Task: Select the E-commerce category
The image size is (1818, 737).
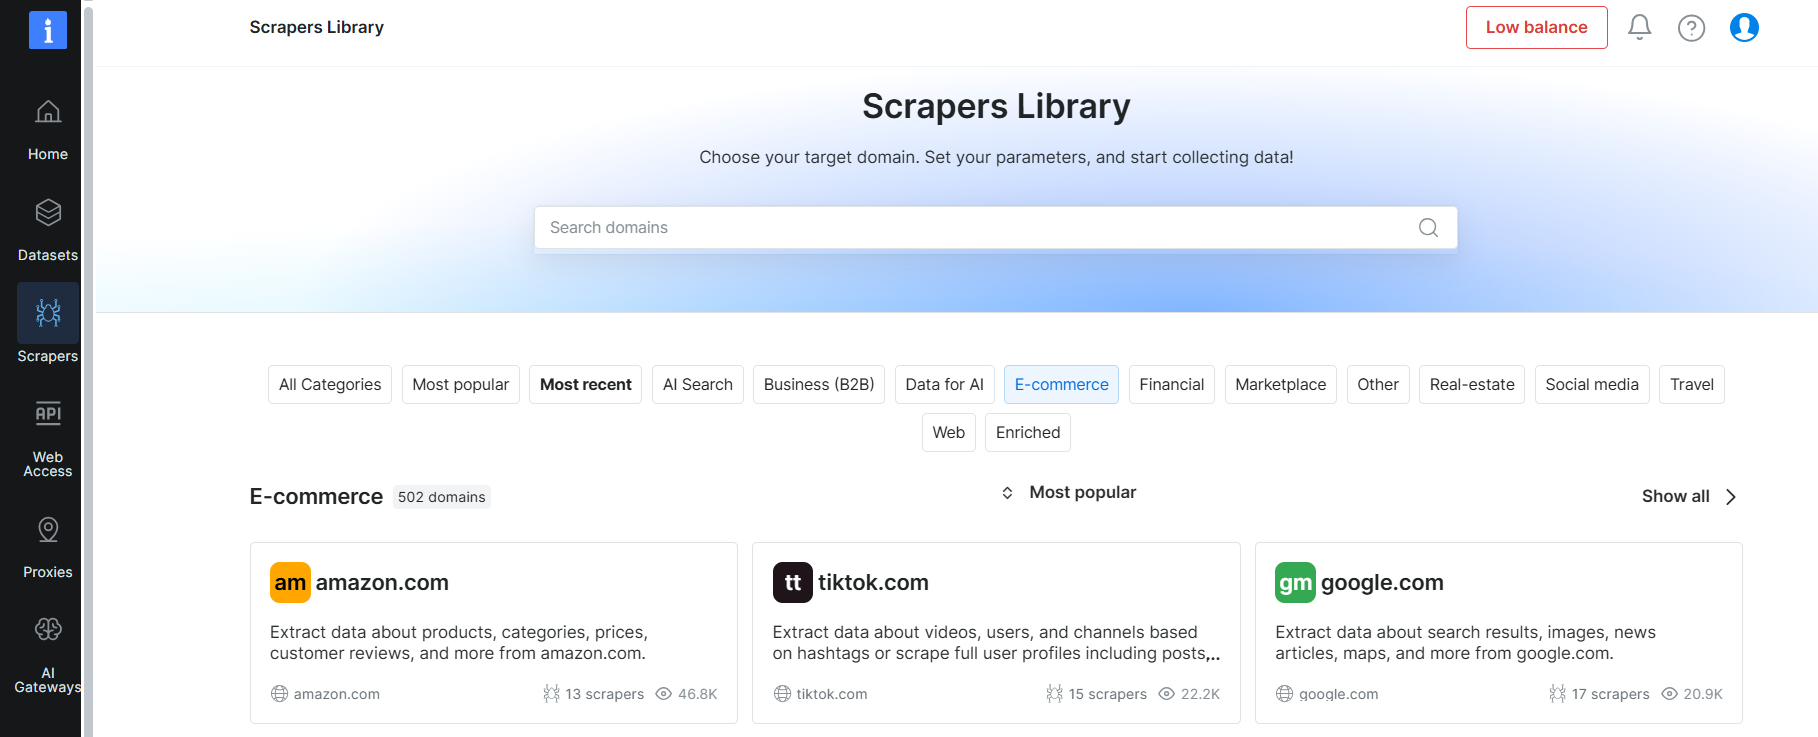Action: tap(1062, 385)
